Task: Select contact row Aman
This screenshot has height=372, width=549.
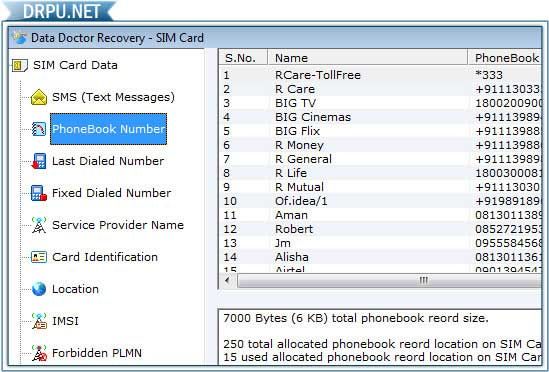Action: point(380,215)
